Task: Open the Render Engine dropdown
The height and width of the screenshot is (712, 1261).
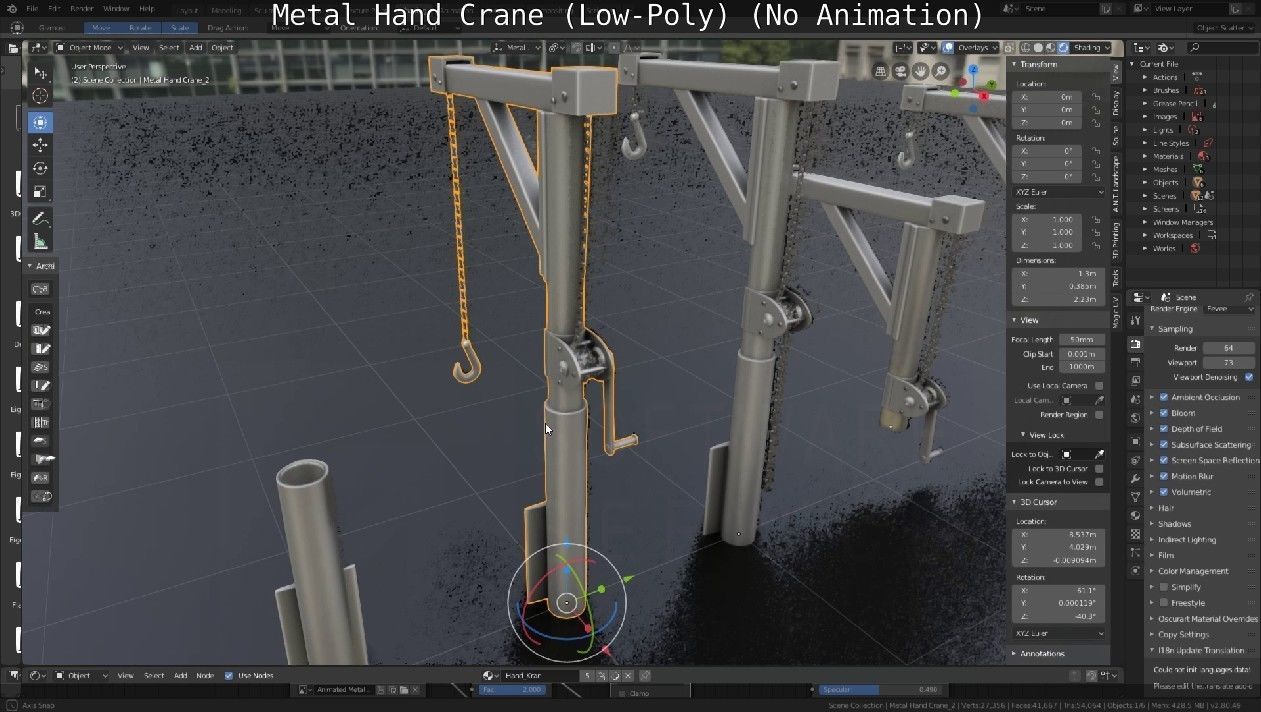Action: click(1229, 309)
